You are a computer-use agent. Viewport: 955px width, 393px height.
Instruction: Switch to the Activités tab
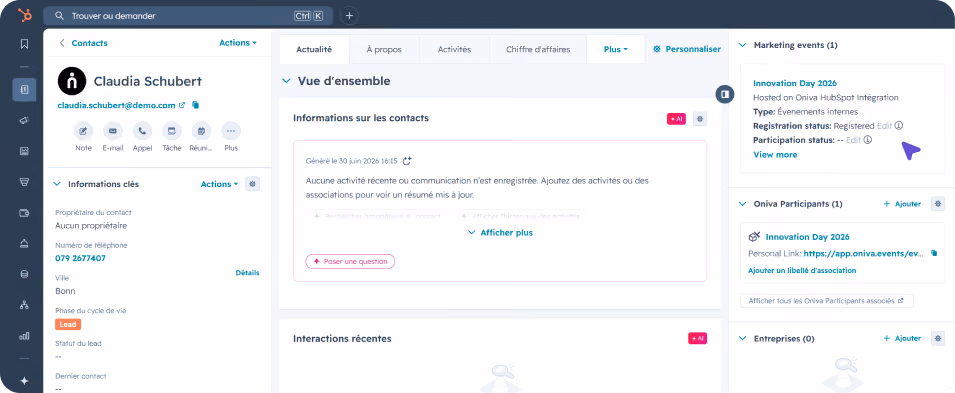coord(454,49)
